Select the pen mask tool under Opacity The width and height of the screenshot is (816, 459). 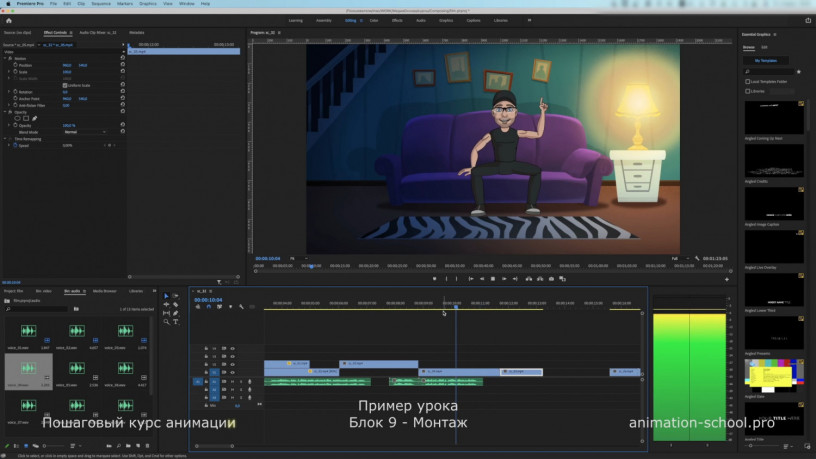[32, 117]
